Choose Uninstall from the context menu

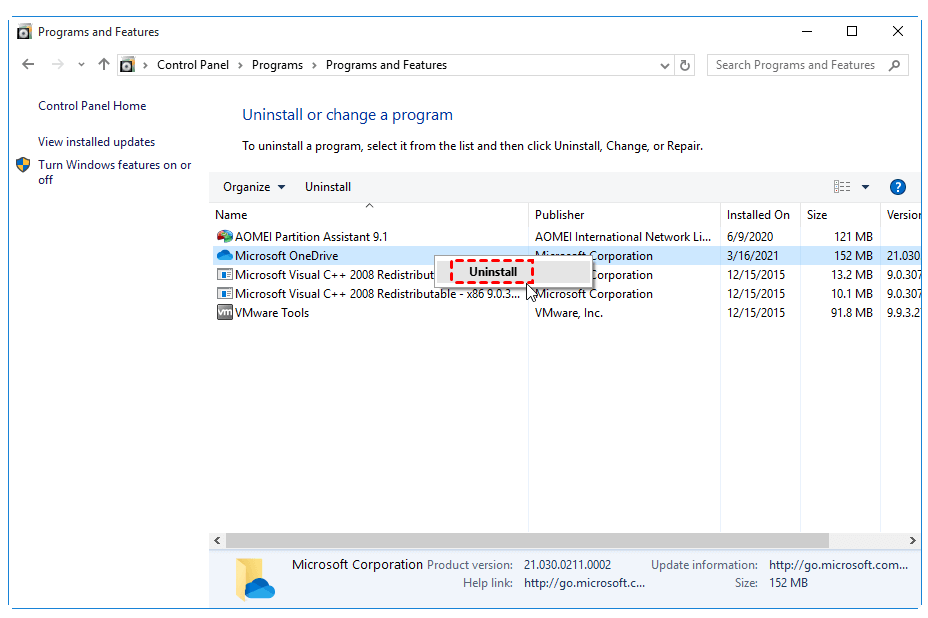pos(493,272)
